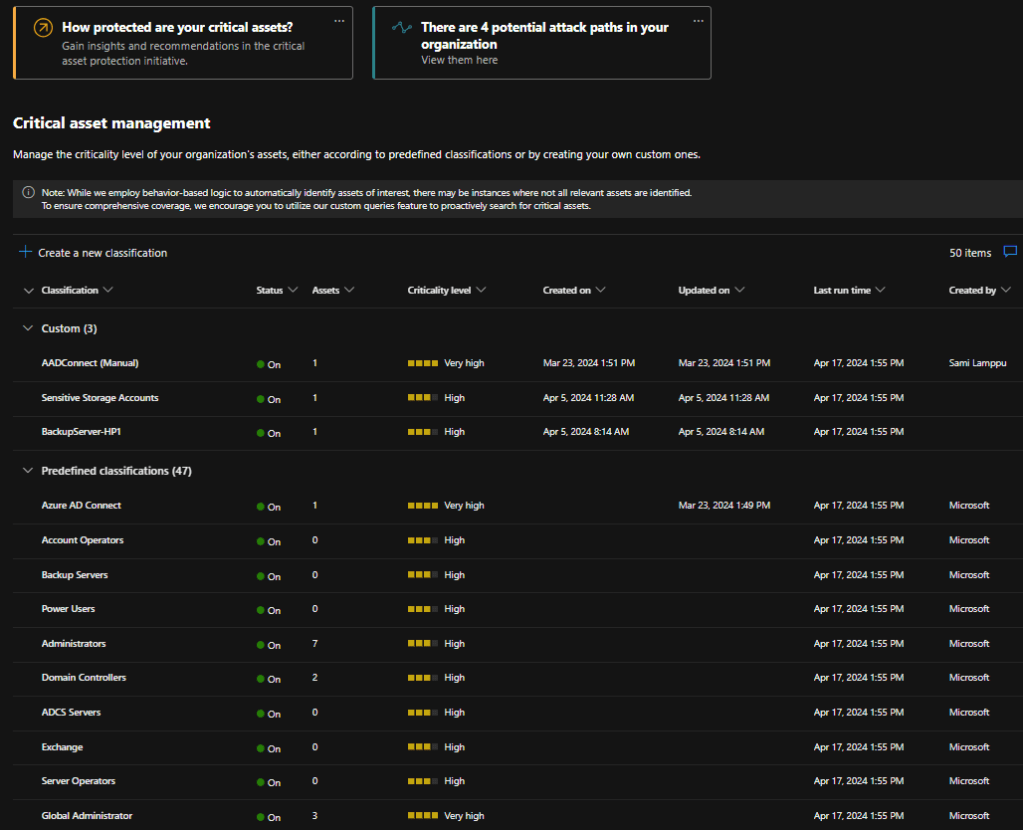Viewport: 1023px width, 830px height.
Task: Click the critical assets arrow icon
Action: 42,29
